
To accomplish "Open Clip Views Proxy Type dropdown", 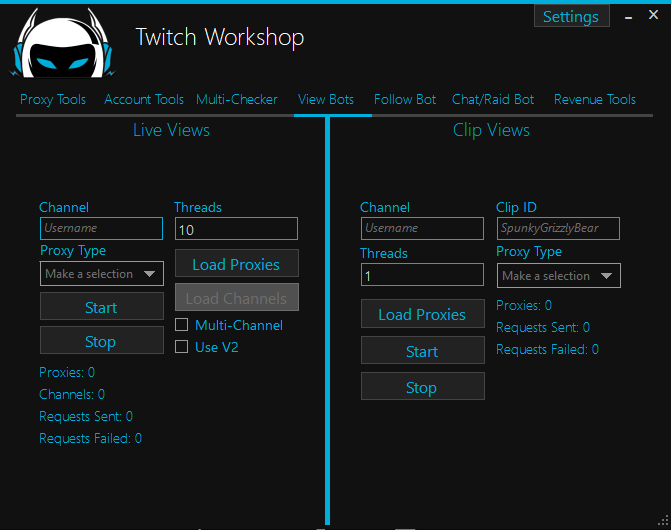I will (x=558, y=276).
